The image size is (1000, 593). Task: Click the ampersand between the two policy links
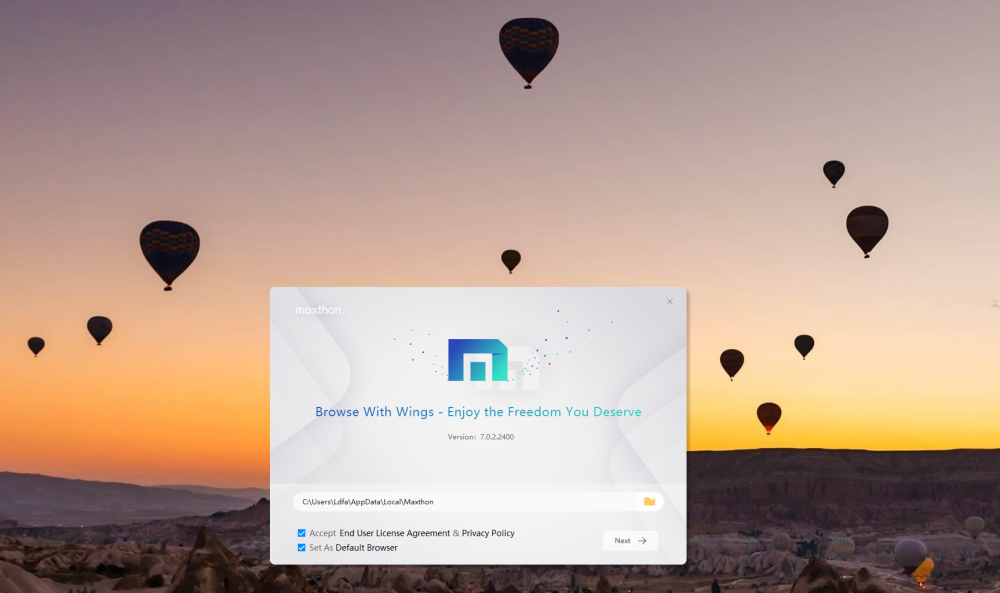pyautogui.click(x=456, y=533)
